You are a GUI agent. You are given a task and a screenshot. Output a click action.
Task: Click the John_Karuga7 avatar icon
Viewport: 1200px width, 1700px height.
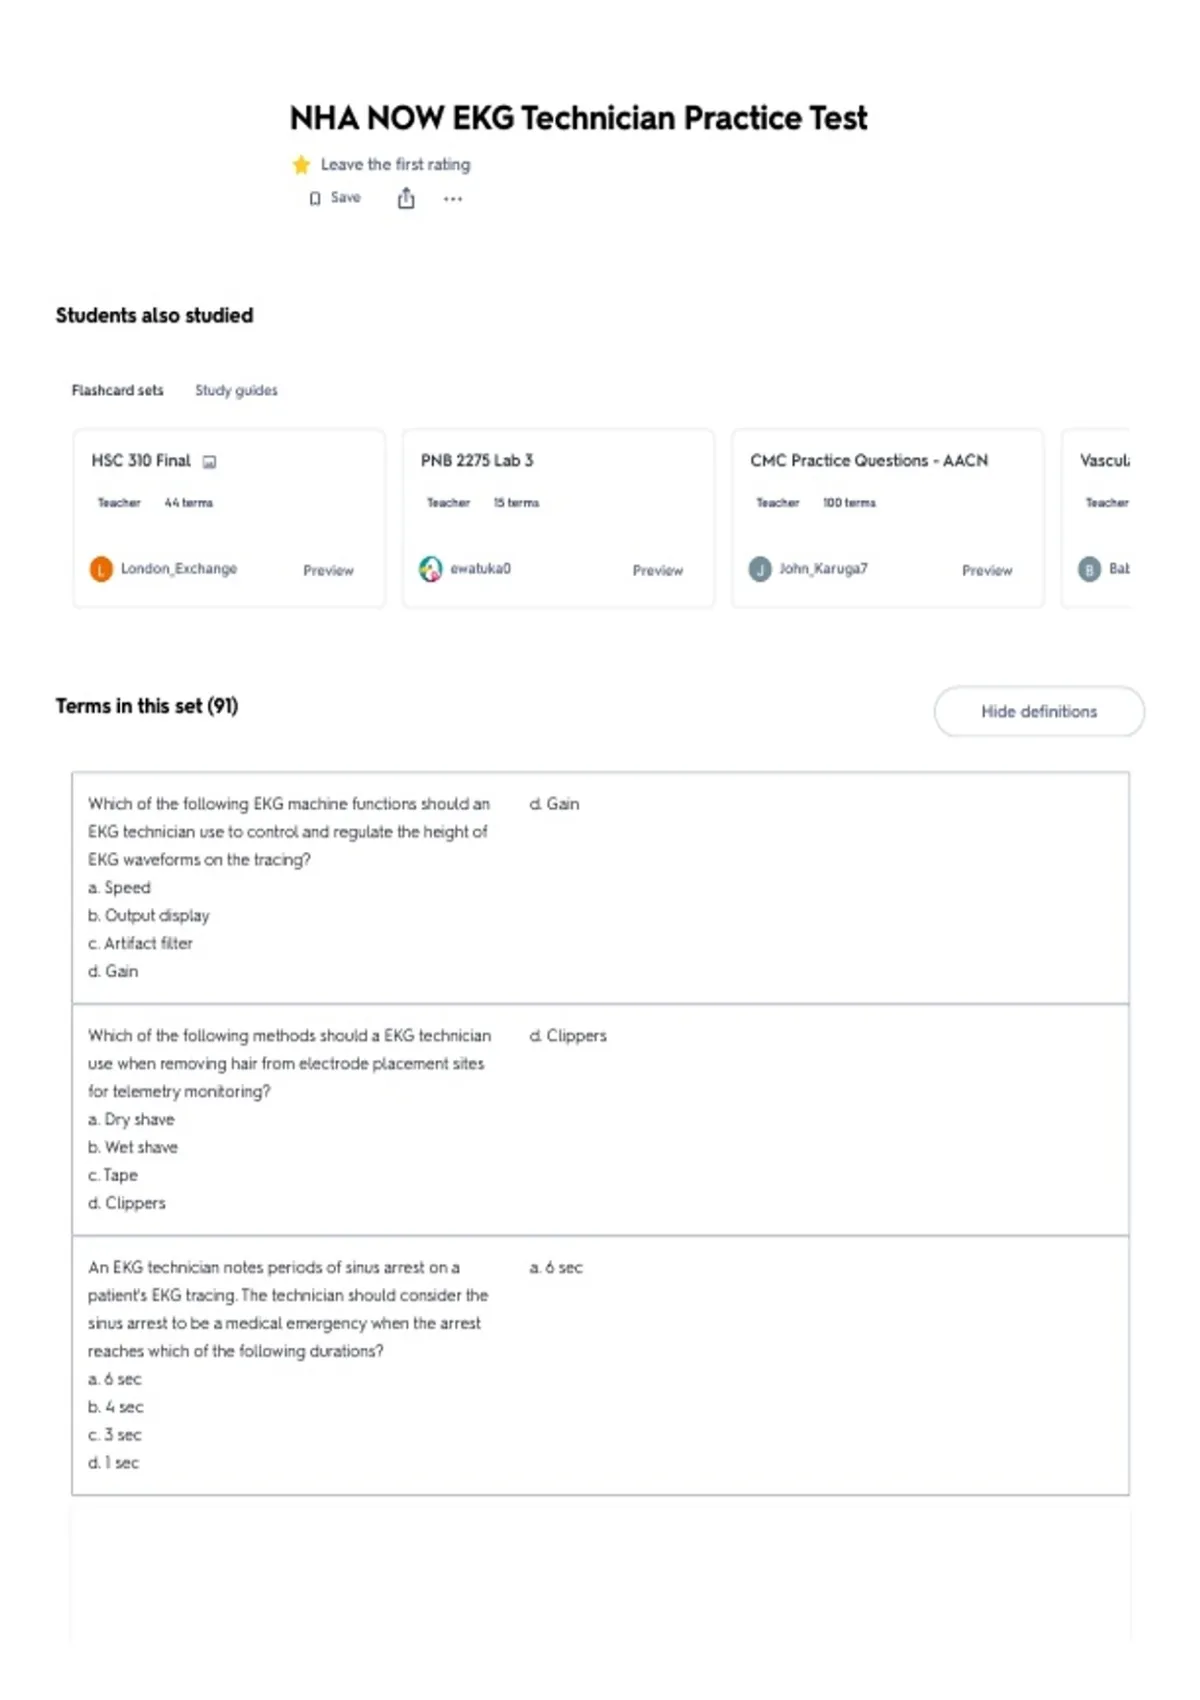click(x=760, y=569)
